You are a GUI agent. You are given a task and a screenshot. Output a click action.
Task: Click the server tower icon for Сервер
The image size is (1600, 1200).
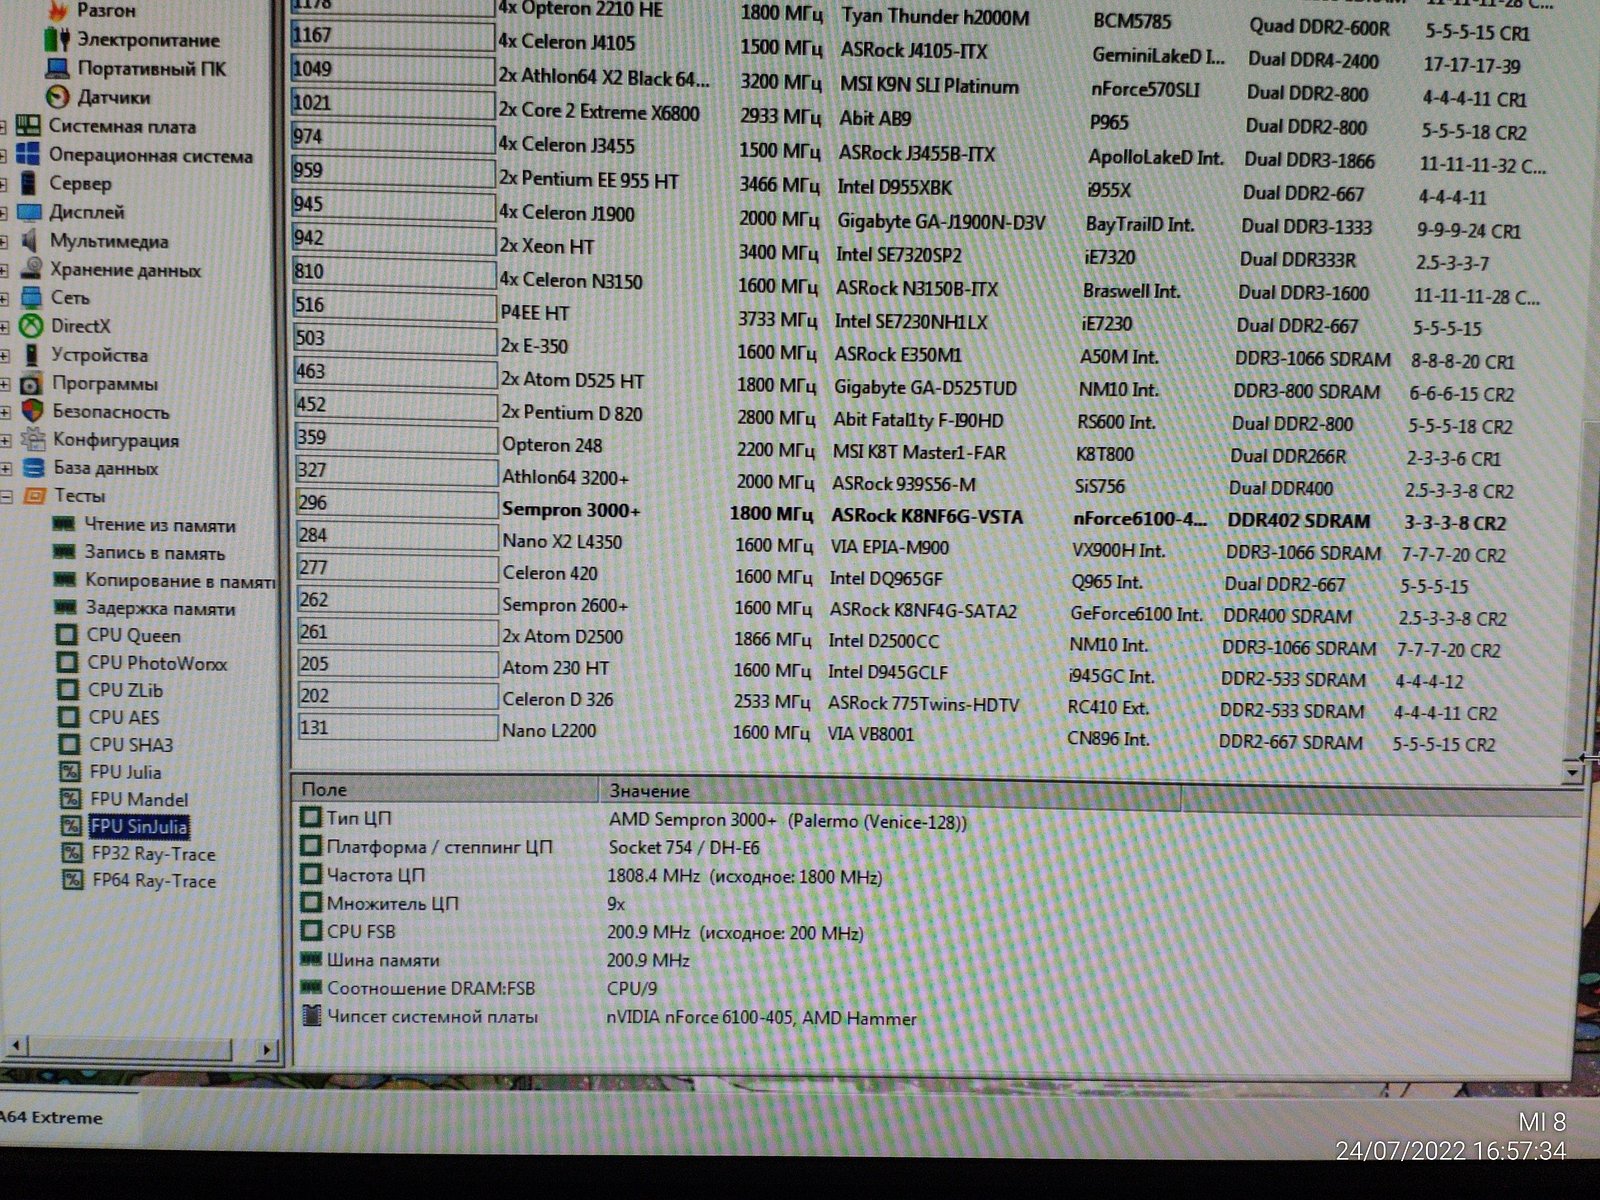tap(30, 183)
